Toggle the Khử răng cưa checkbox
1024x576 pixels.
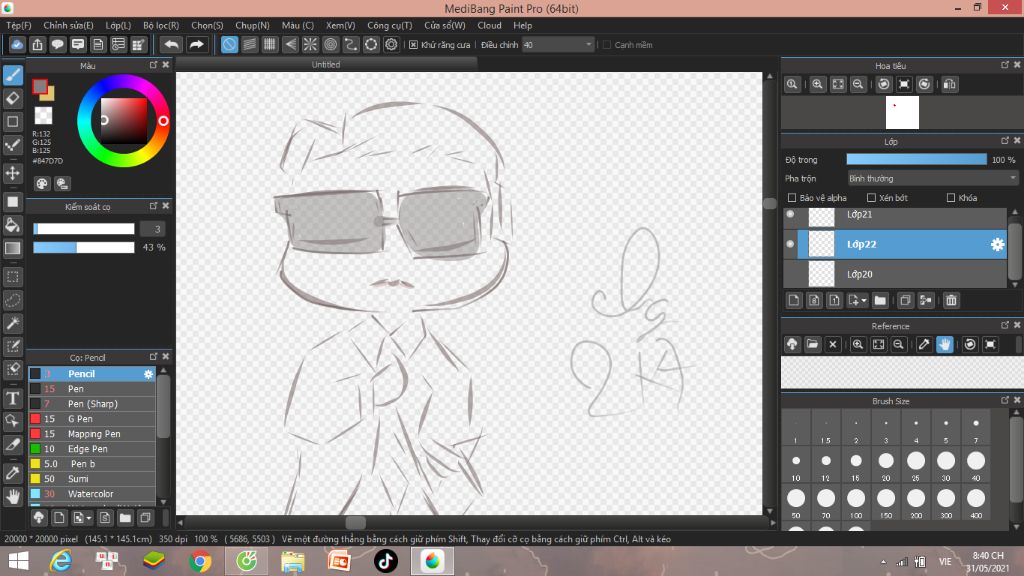coord(414,45)
